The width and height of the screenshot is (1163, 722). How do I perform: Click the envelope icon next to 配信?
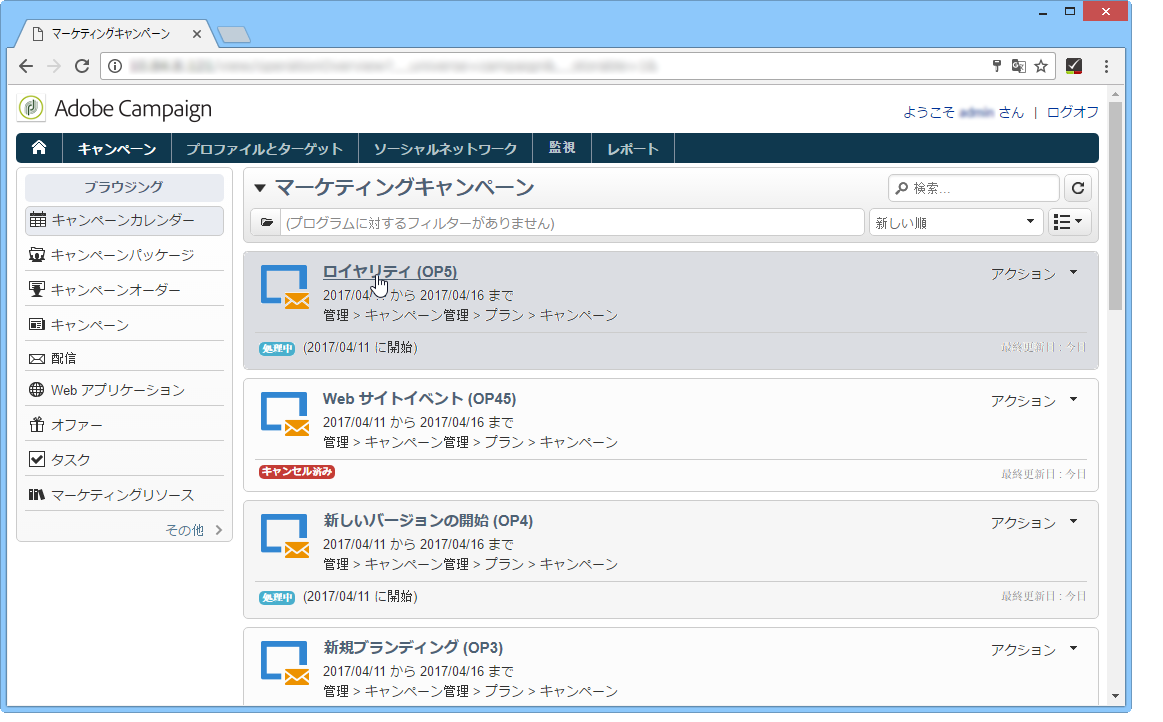coord(36,358)
